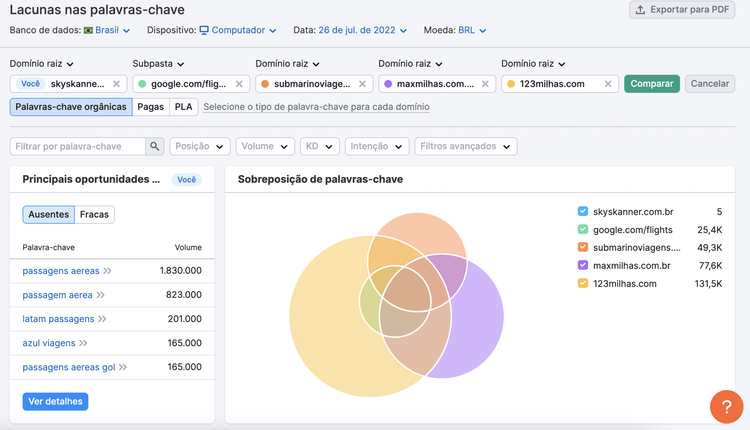Open the Volume filter dropdown
This screenshot has width=750, height=430.
pos(265,146)
